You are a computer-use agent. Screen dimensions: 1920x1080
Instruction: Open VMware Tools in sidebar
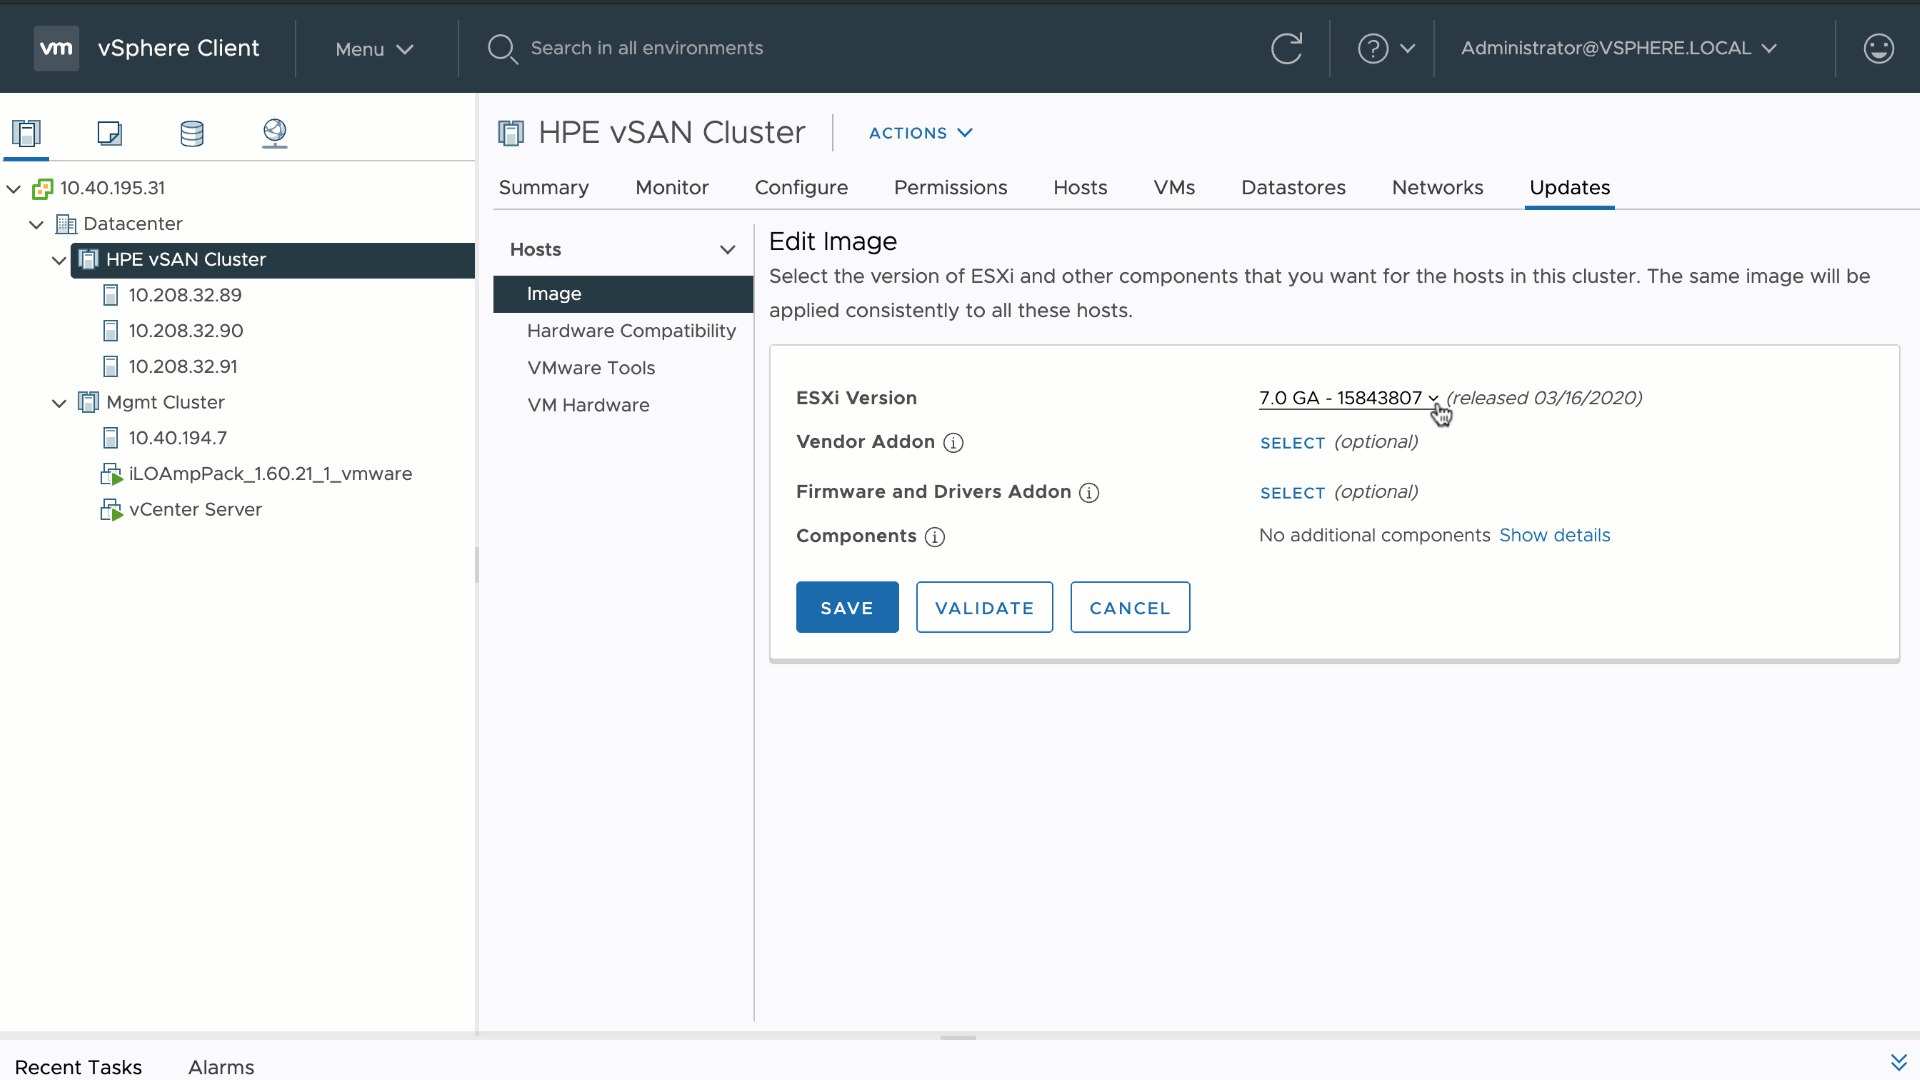coord(591,368)
